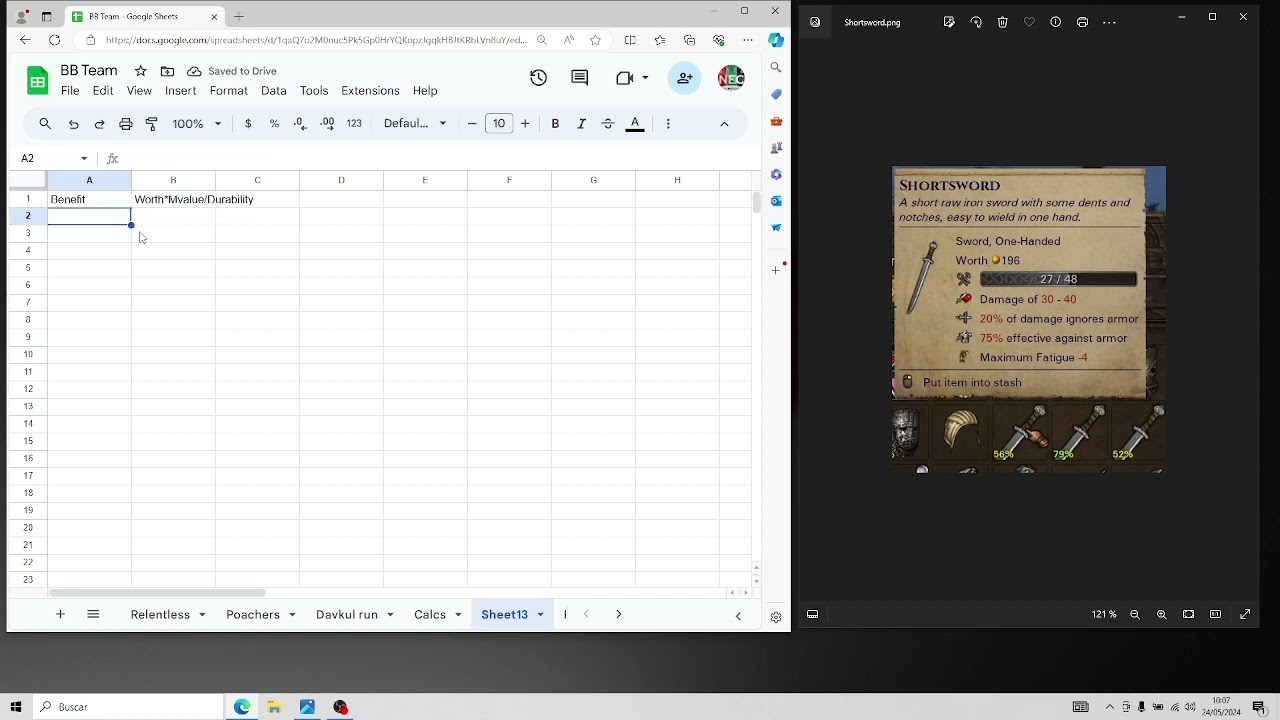Open the Name box A2 dropdown
Viewport: 1280px width, 720px height.
[x=84, y=158]
